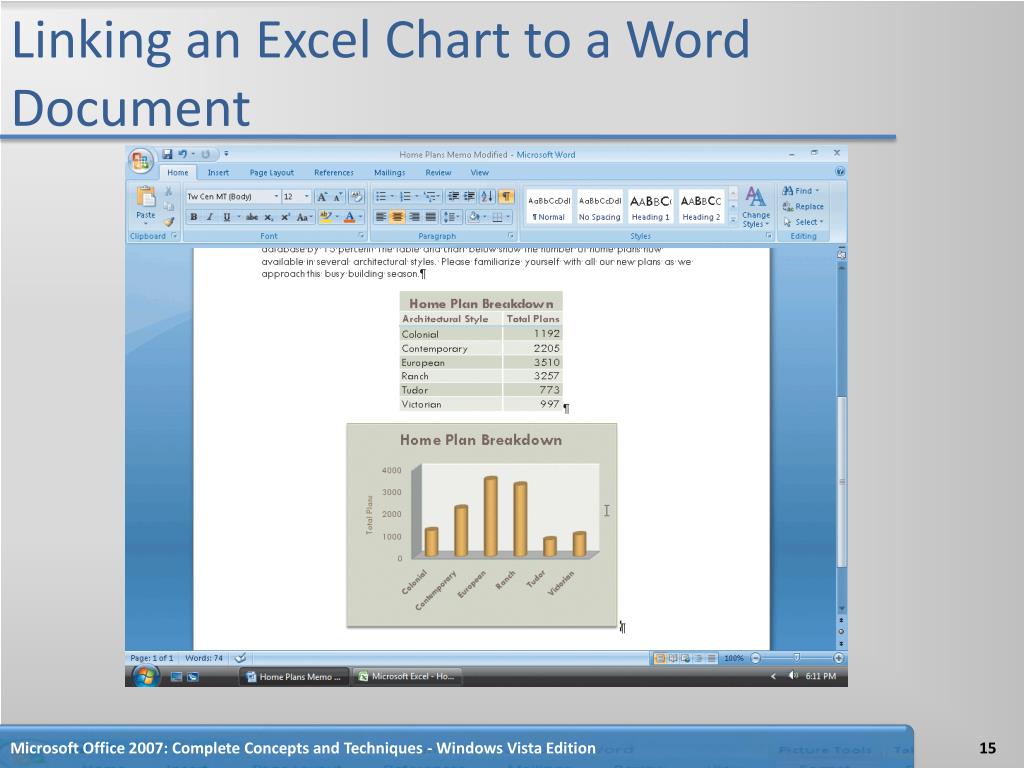
Task: Check proofing errors in status bar
Action: [240, 658]
